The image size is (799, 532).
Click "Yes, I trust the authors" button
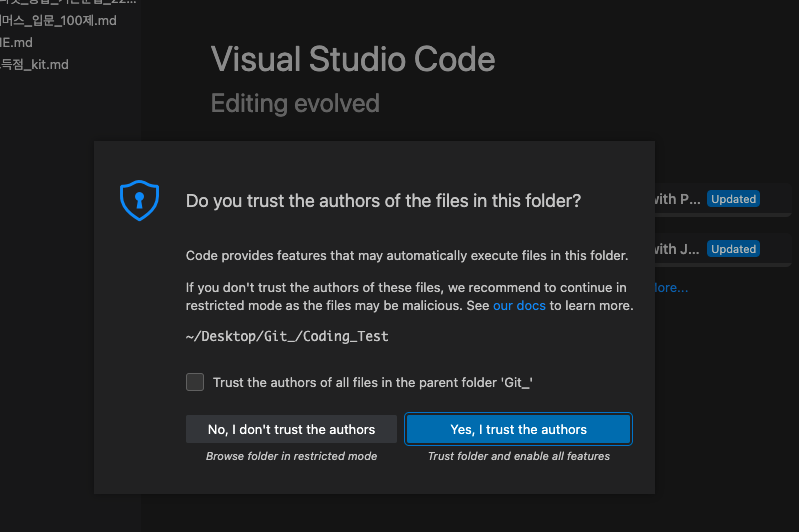[518, 429]
